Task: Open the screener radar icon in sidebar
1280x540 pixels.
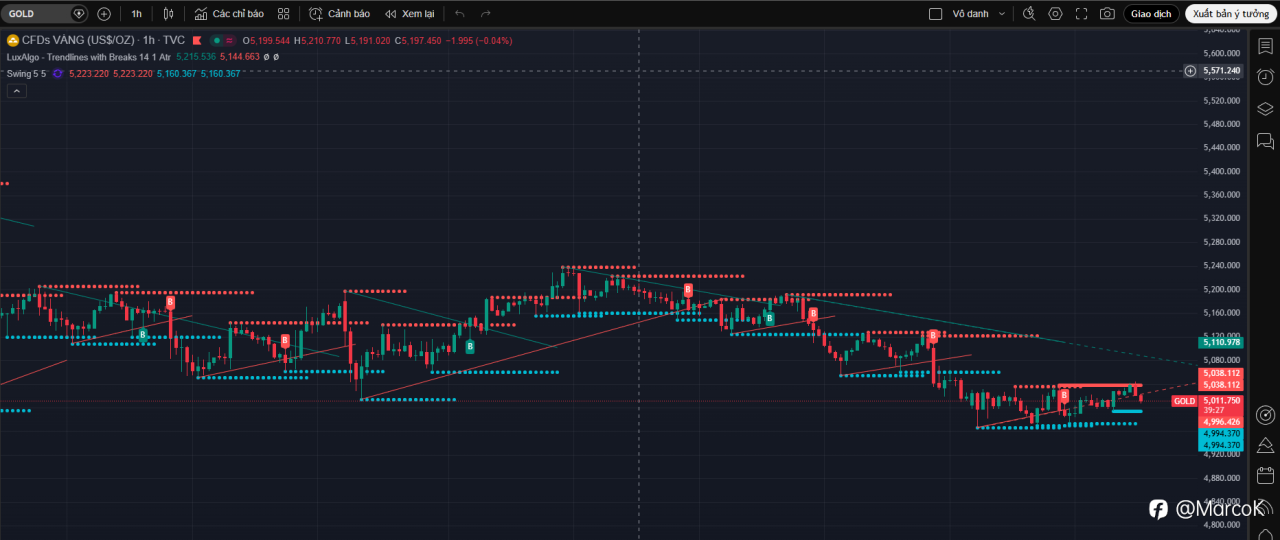Action: [1265, 414]
